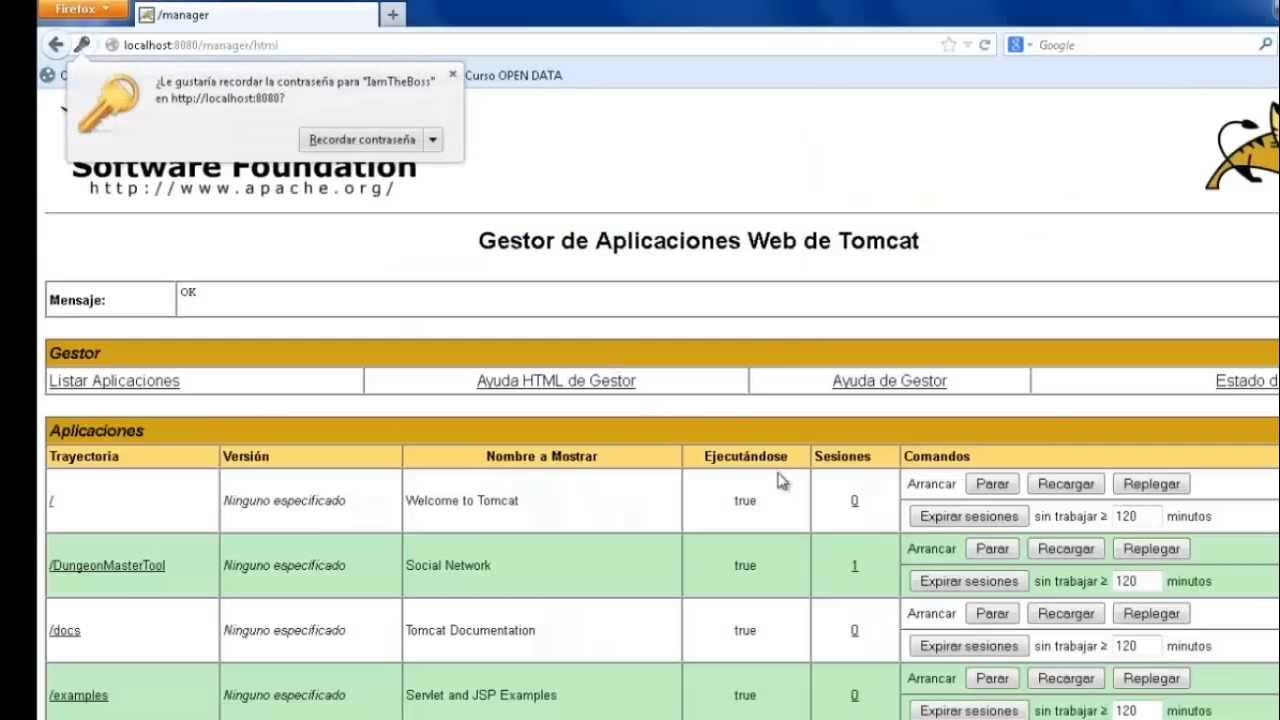Viewport: 1280px width, 720px height.
Task: Click the Social Network display name
Action: (x=448, y=566)
